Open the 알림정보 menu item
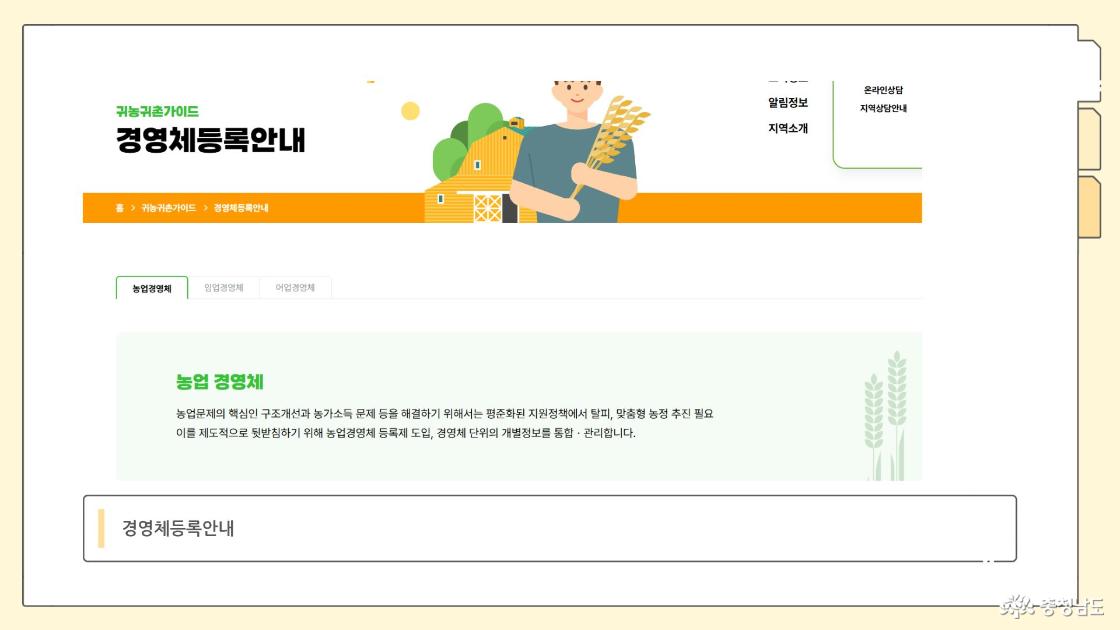1120x630 pixels. pos(788,103)
